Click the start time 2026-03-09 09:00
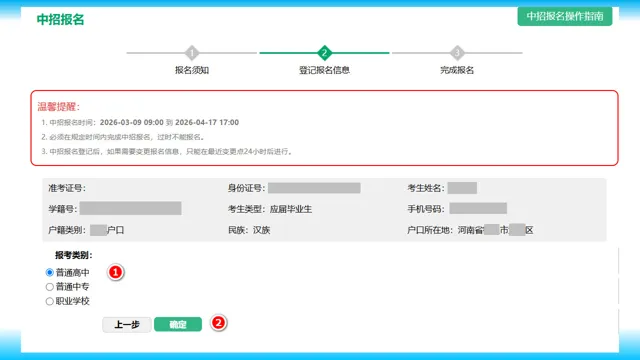Image resolution: width=640 pixels, height=360 pixels. (131, 122)
